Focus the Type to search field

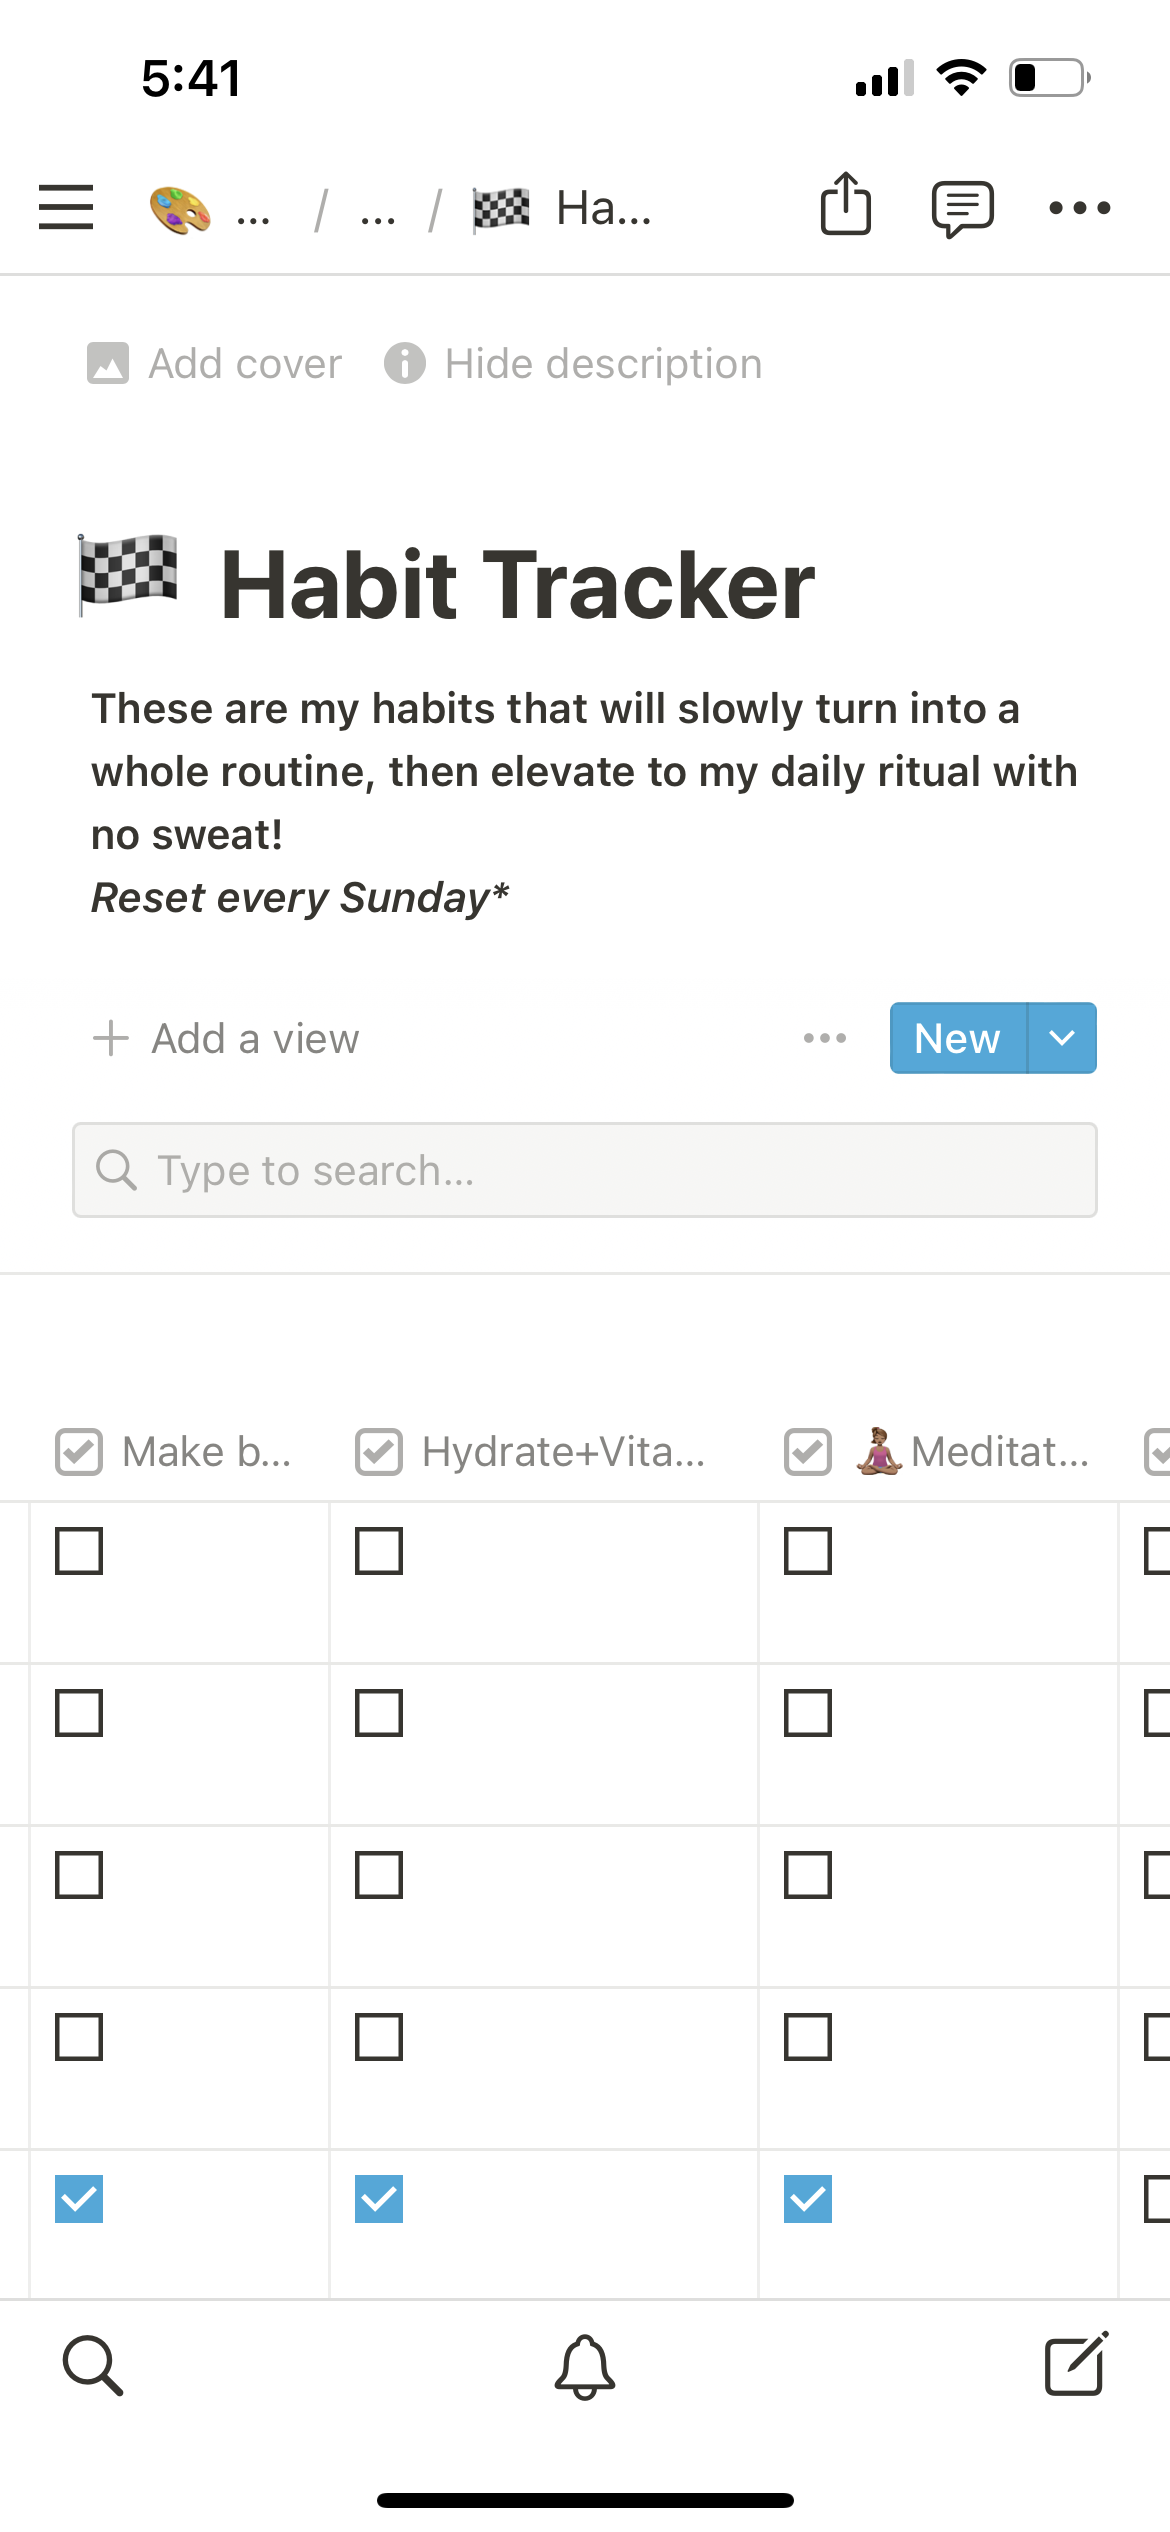point(585,1170)
